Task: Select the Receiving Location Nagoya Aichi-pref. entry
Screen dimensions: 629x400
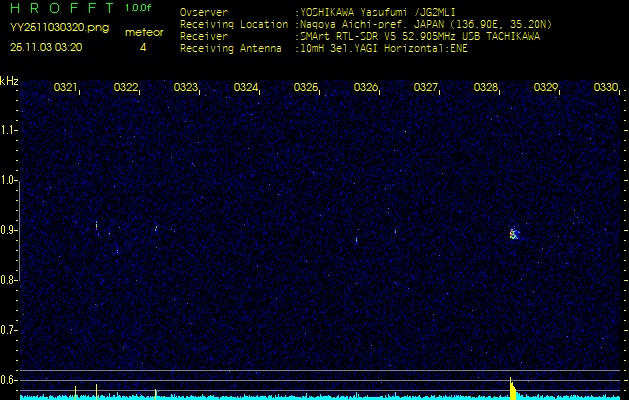Action: tap(366, 24)
